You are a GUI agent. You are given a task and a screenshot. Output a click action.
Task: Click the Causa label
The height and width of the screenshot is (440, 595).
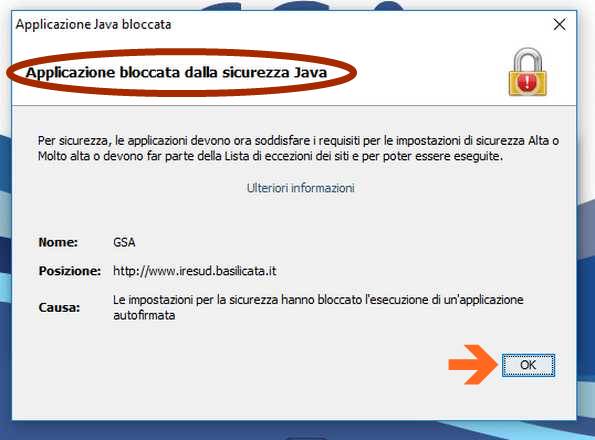click(59, 307)
